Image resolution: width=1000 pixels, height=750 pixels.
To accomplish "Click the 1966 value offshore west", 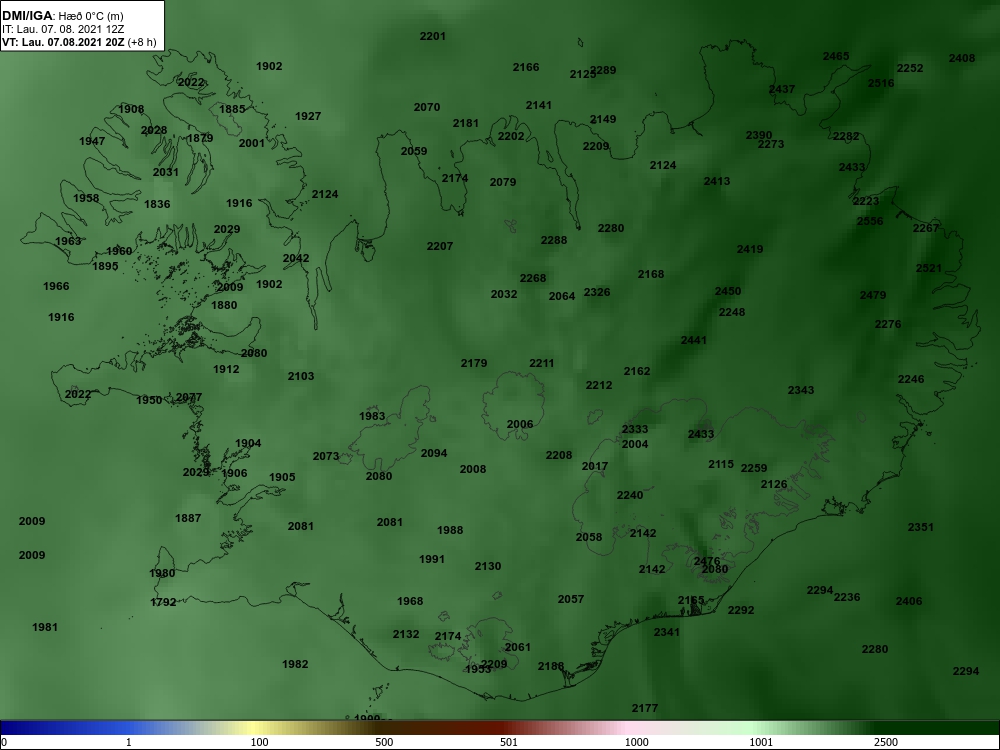I will (55, 286).
